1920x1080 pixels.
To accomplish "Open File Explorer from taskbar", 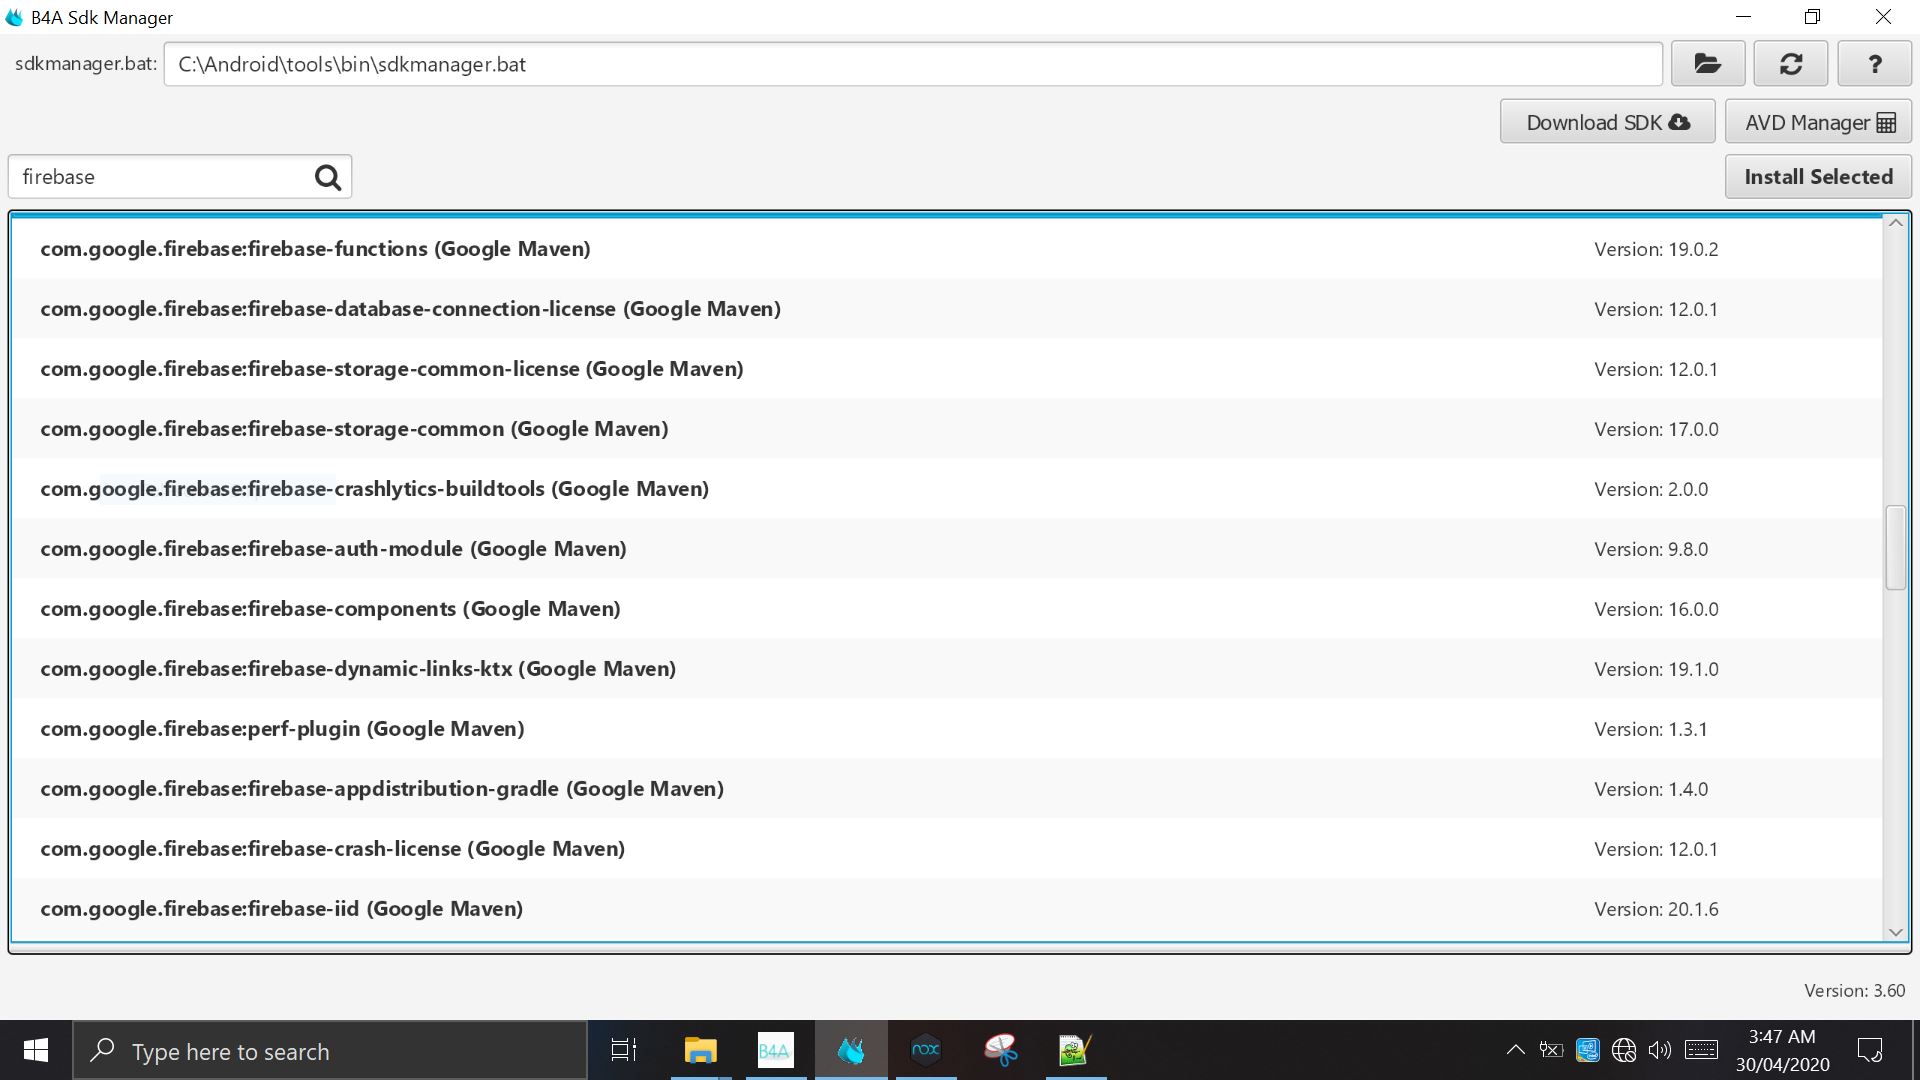I will pyautogui.click(x=700, y=1050).
